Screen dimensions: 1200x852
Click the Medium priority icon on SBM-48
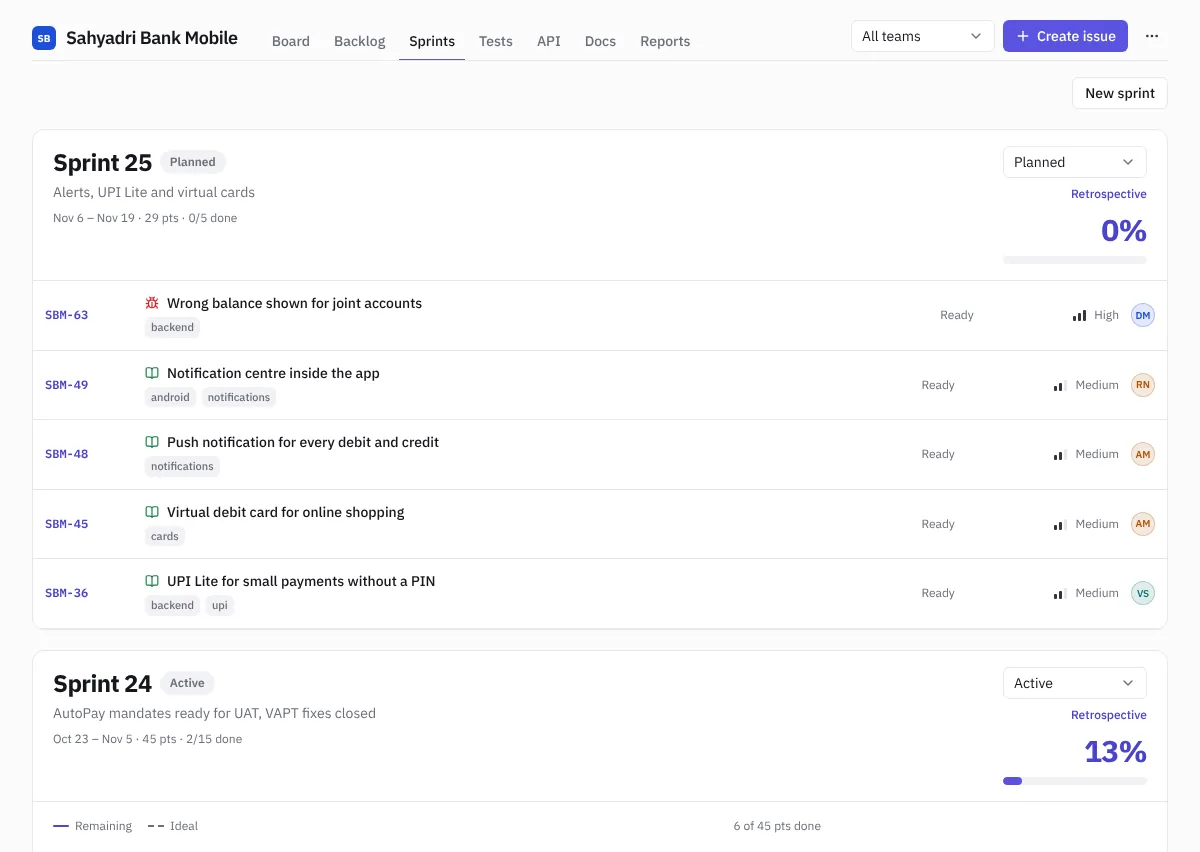[x=1060, y=454]
